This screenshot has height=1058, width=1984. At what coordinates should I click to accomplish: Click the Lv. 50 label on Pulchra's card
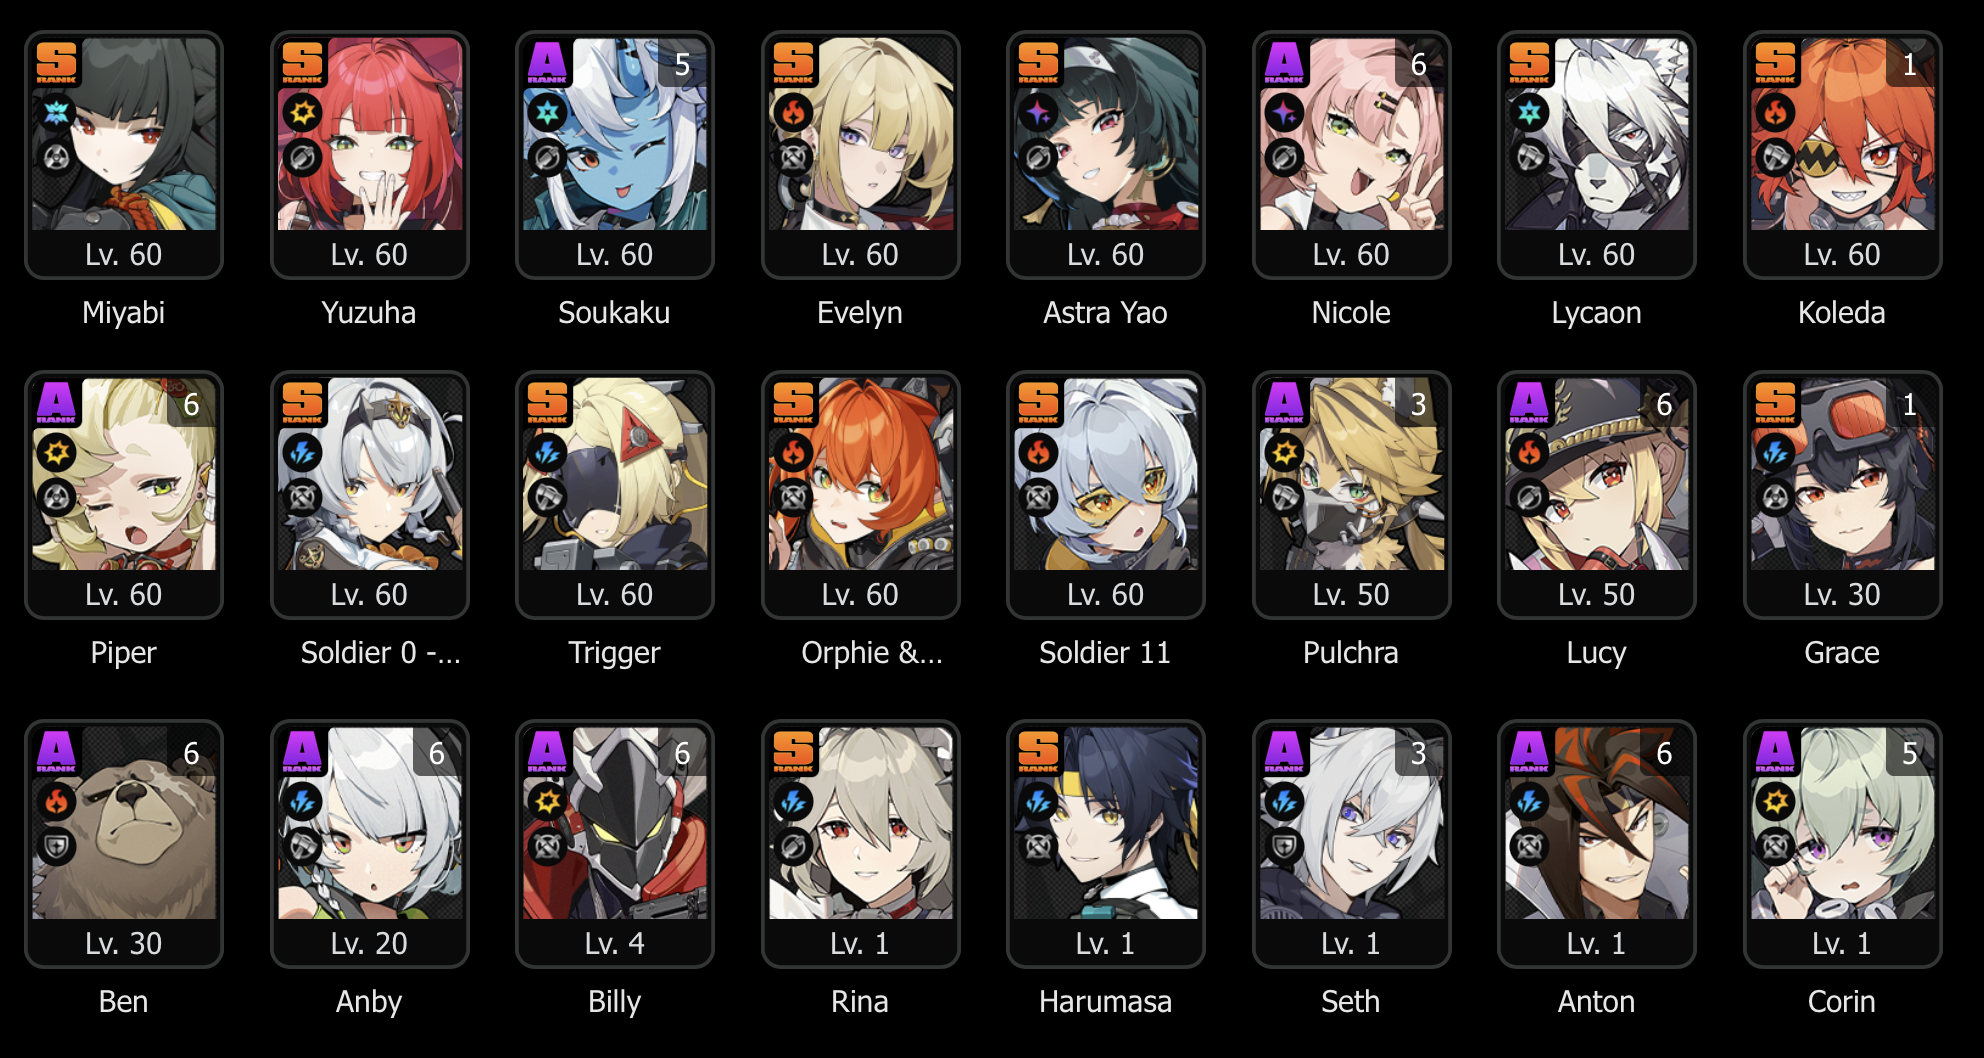(1351, 595)
